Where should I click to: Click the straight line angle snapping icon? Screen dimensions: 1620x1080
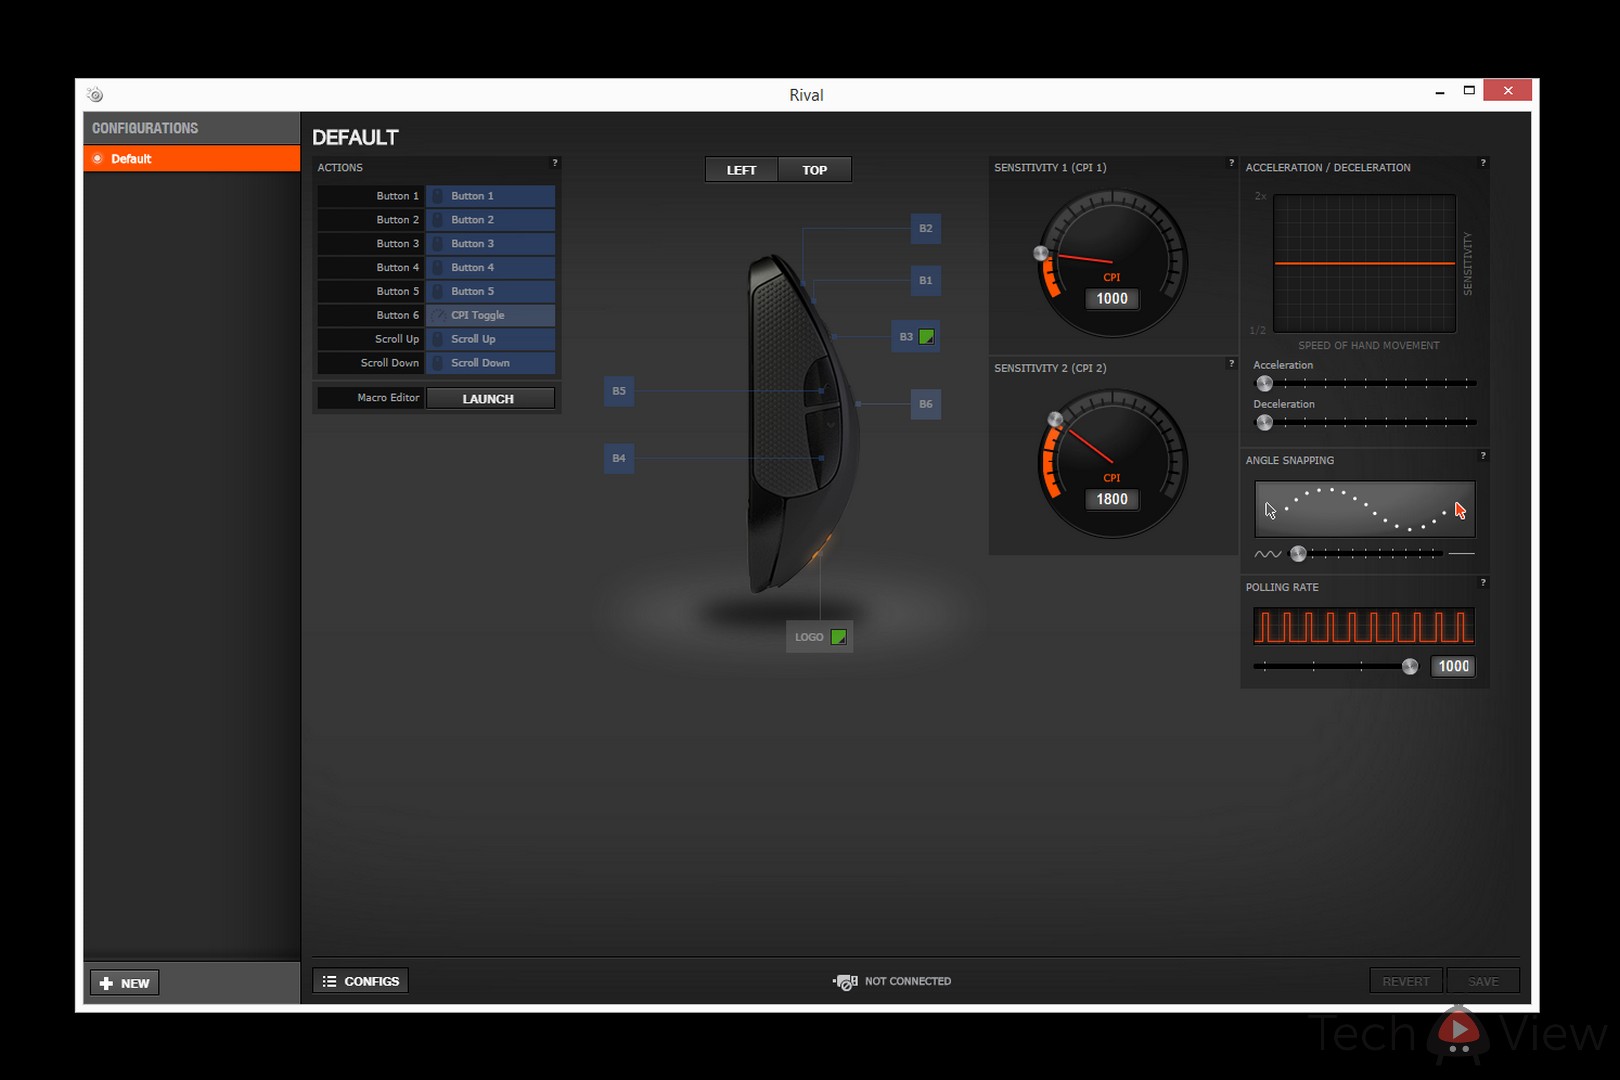coord(1462,553)
